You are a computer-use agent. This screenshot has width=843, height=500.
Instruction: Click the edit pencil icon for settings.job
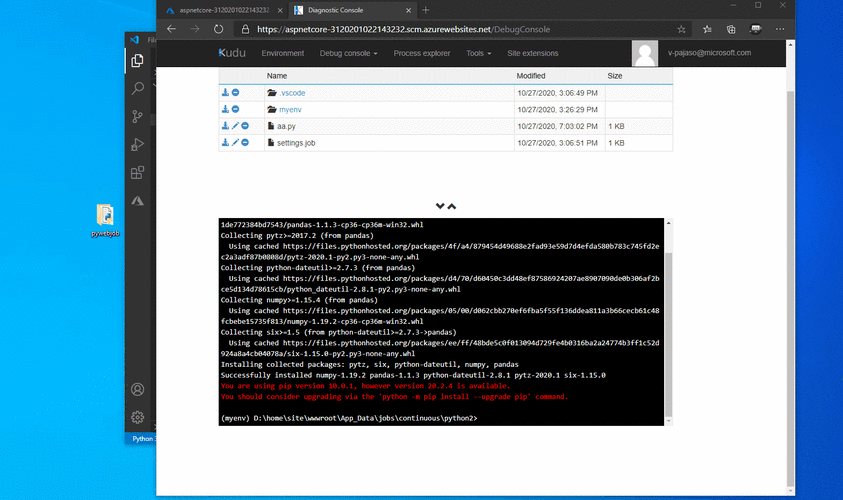click(x=235, y=143)
